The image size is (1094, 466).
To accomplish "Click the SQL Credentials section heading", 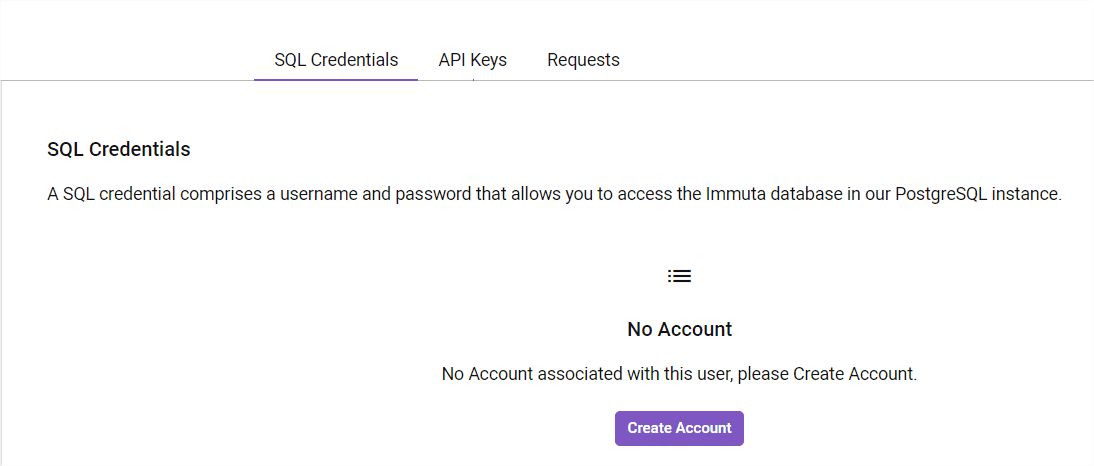I will click(119, 149).
